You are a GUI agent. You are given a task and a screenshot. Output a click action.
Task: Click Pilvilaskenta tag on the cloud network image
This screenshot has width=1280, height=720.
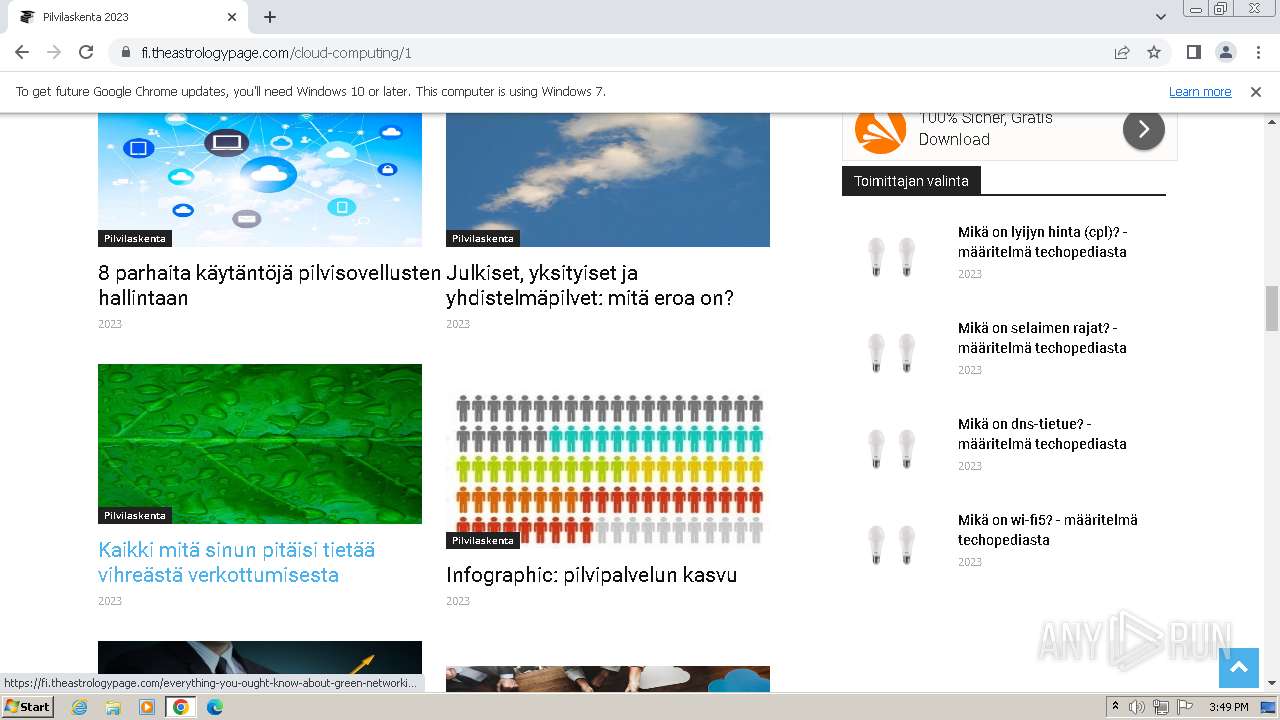[x=135, y=239]
